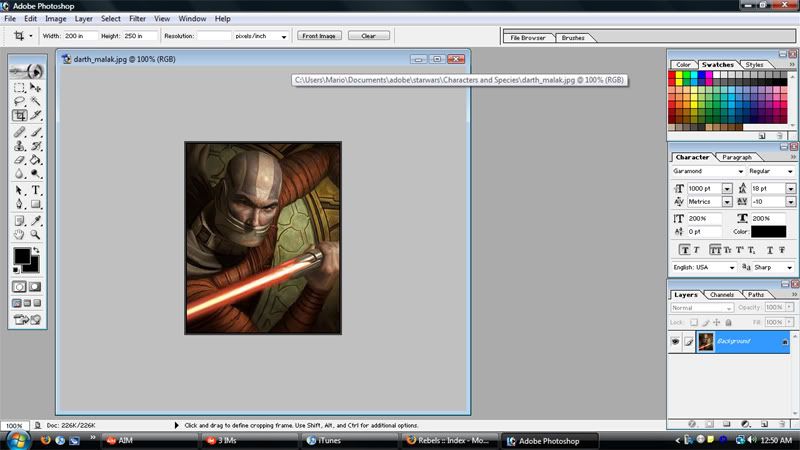Open the -10 tracking dropdown
Viewport: 800px width, 450px height.
coord(790,202)
